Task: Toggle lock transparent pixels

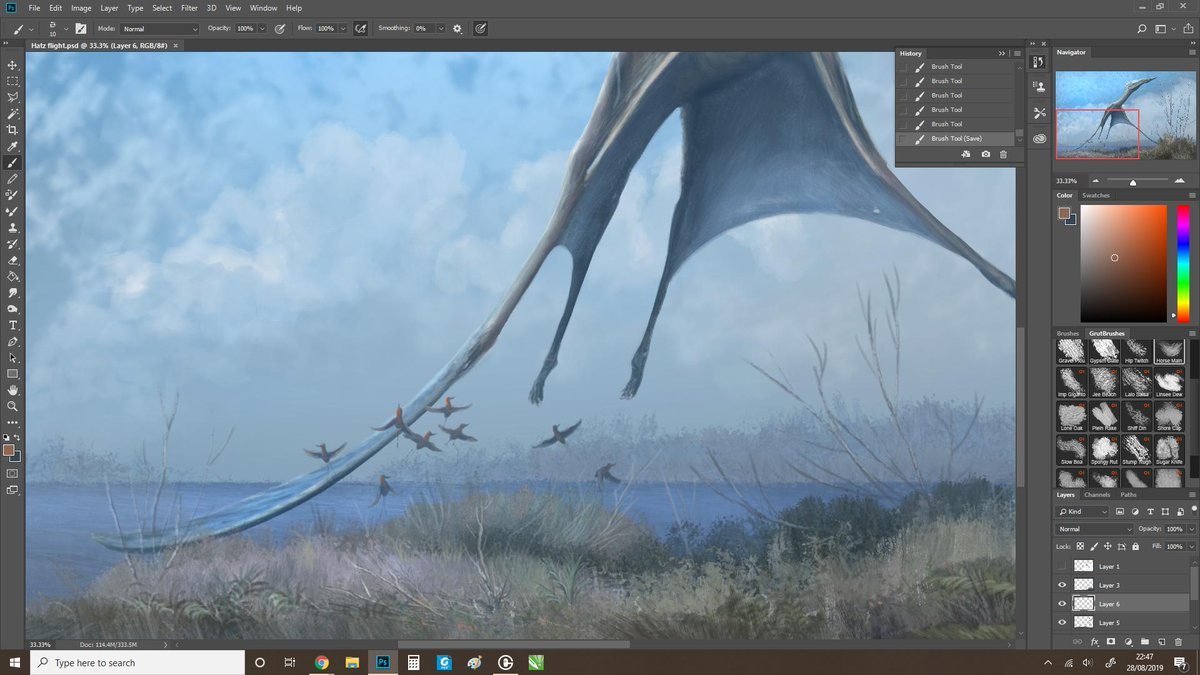Action: 1082,547
